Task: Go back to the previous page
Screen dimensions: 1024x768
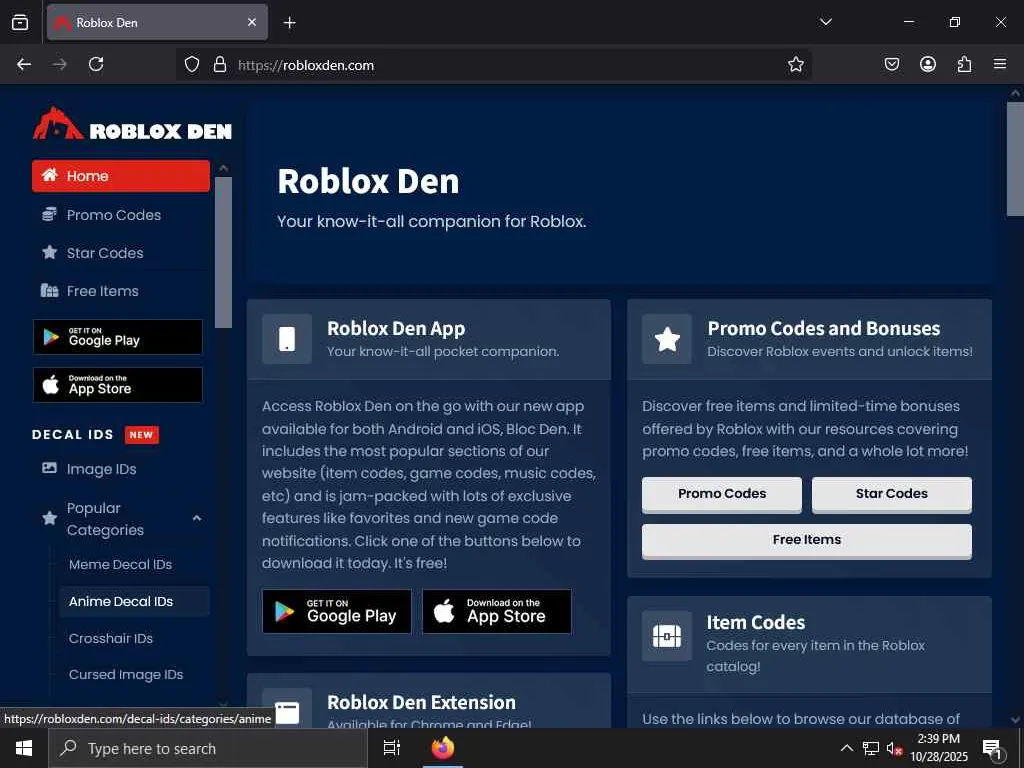Action: [24, 64]
